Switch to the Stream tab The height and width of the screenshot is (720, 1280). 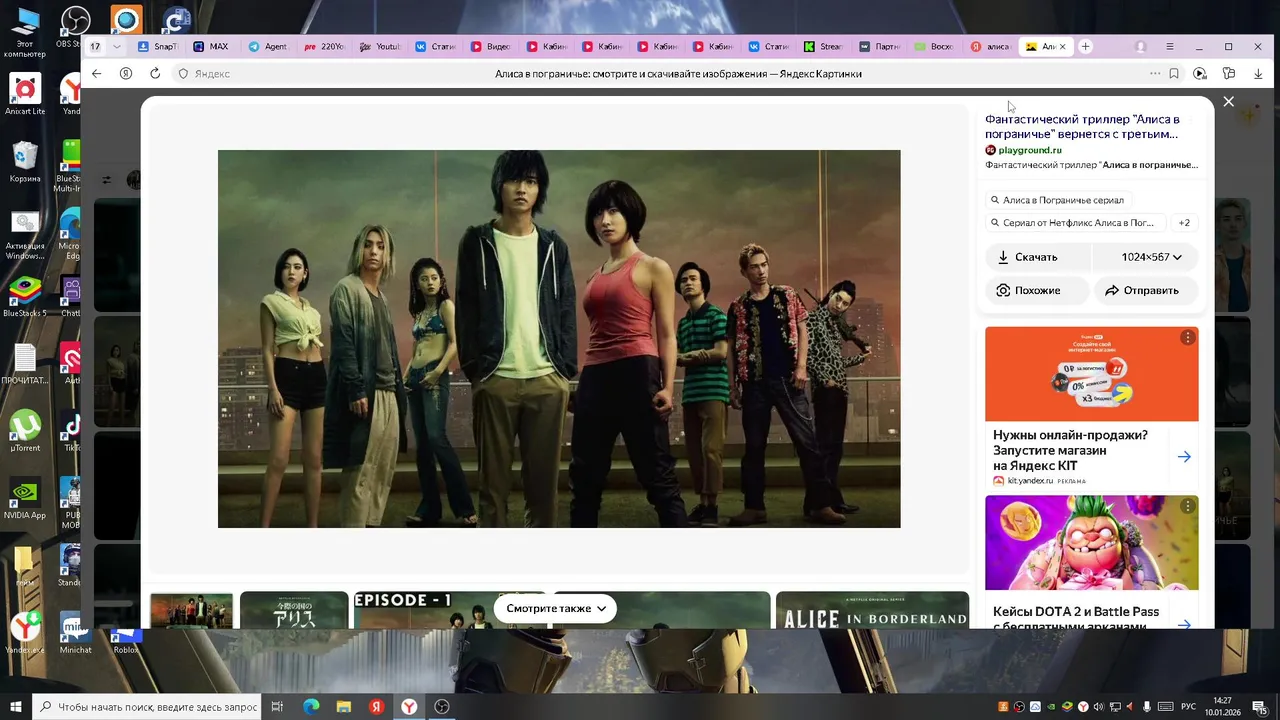tap(825, 46)
